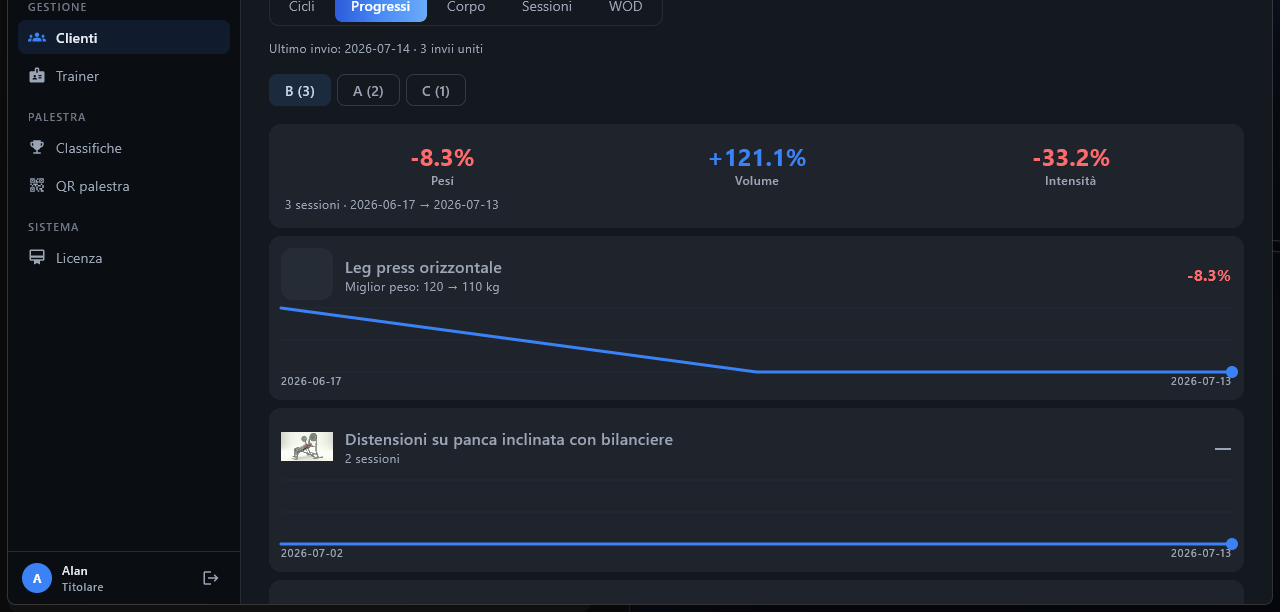This screenshot has height=612, width=1280.
Task: Click the blue avatar circle for Alan
Action: (x=37, y=578)
